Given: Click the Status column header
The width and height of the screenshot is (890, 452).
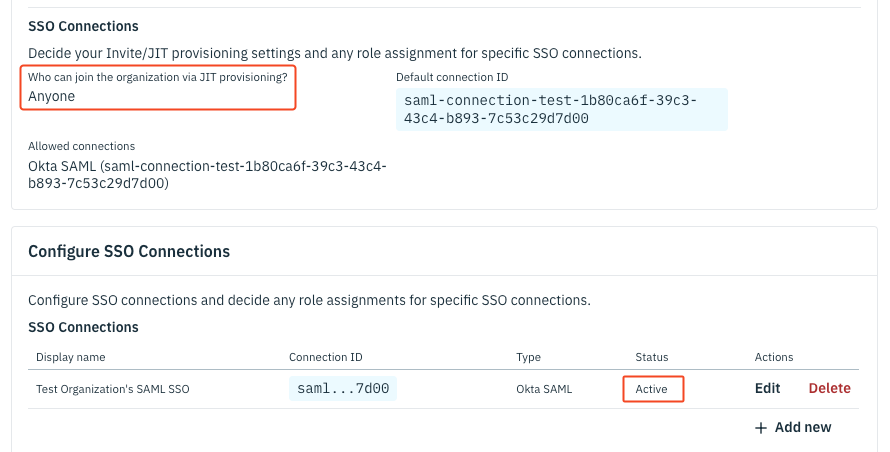Looking at the screenshot, I should pos(651,357).
